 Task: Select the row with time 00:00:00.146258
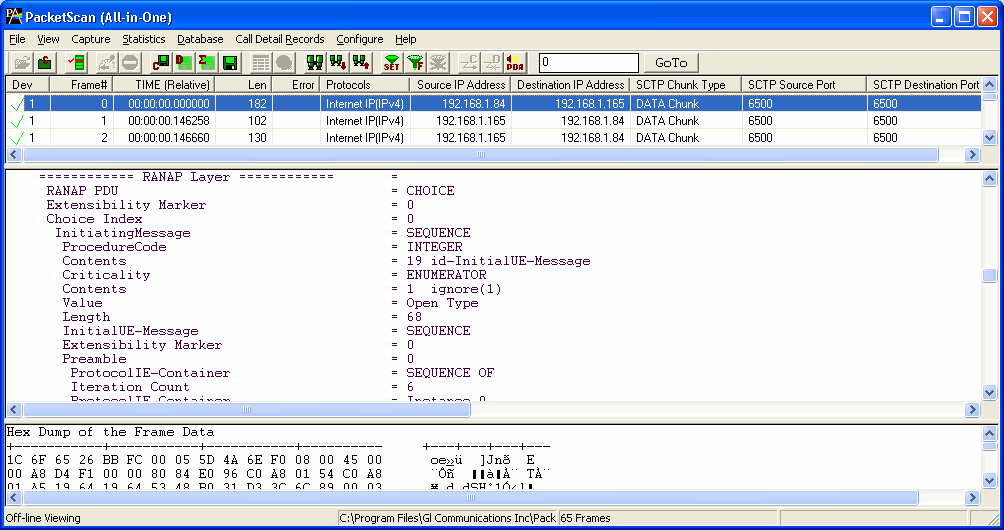click(x=493, y=120)
